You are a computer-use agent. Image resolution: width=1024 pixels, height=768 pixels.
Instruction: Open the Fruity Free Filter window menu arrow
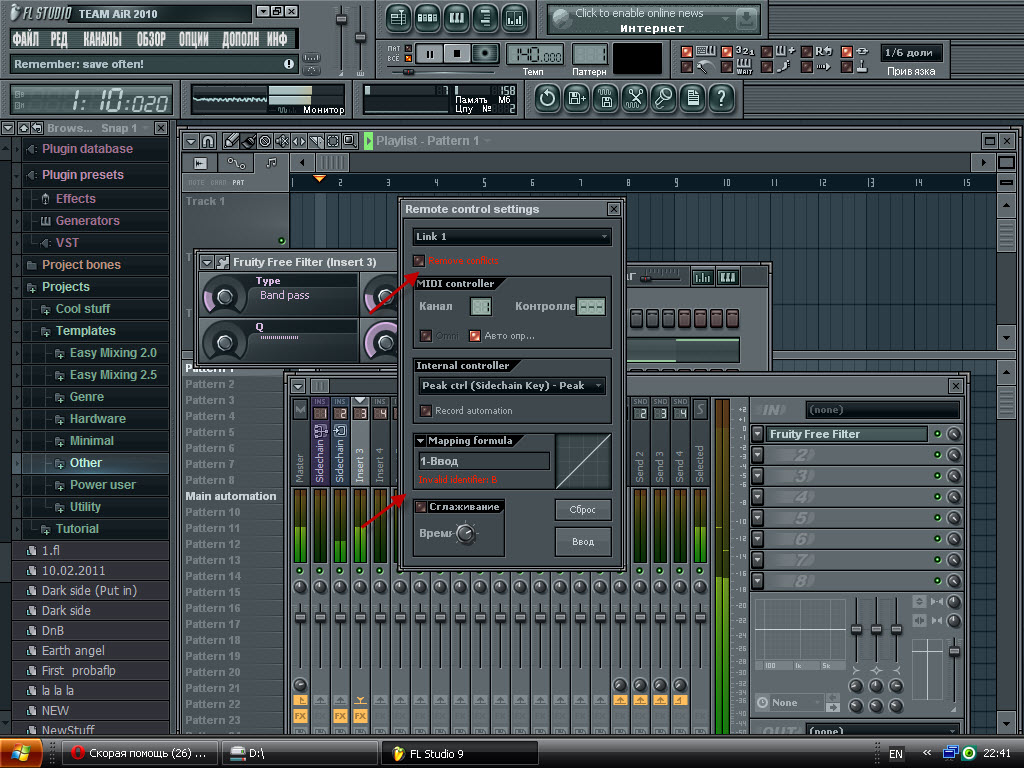pos(207,262)
